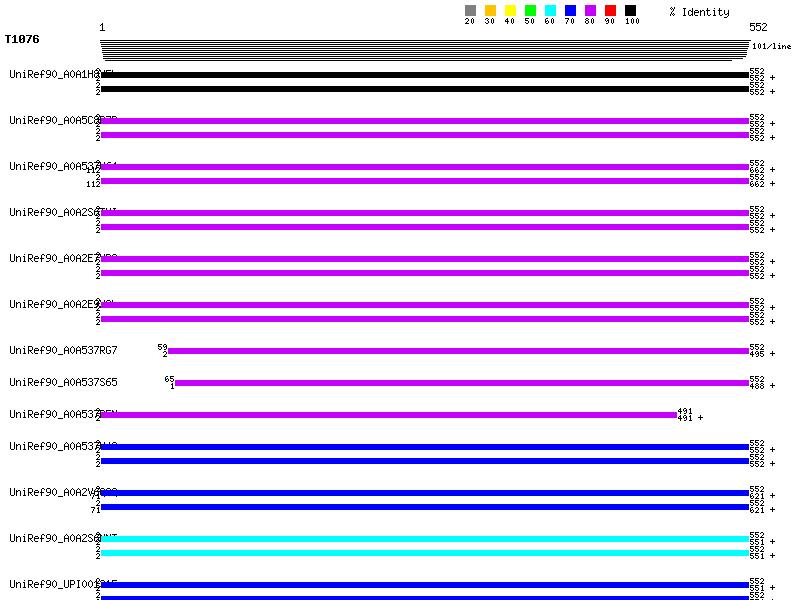The image size is (800, 600).
Task: Click the T1076 query label
Action: [22, 40]
